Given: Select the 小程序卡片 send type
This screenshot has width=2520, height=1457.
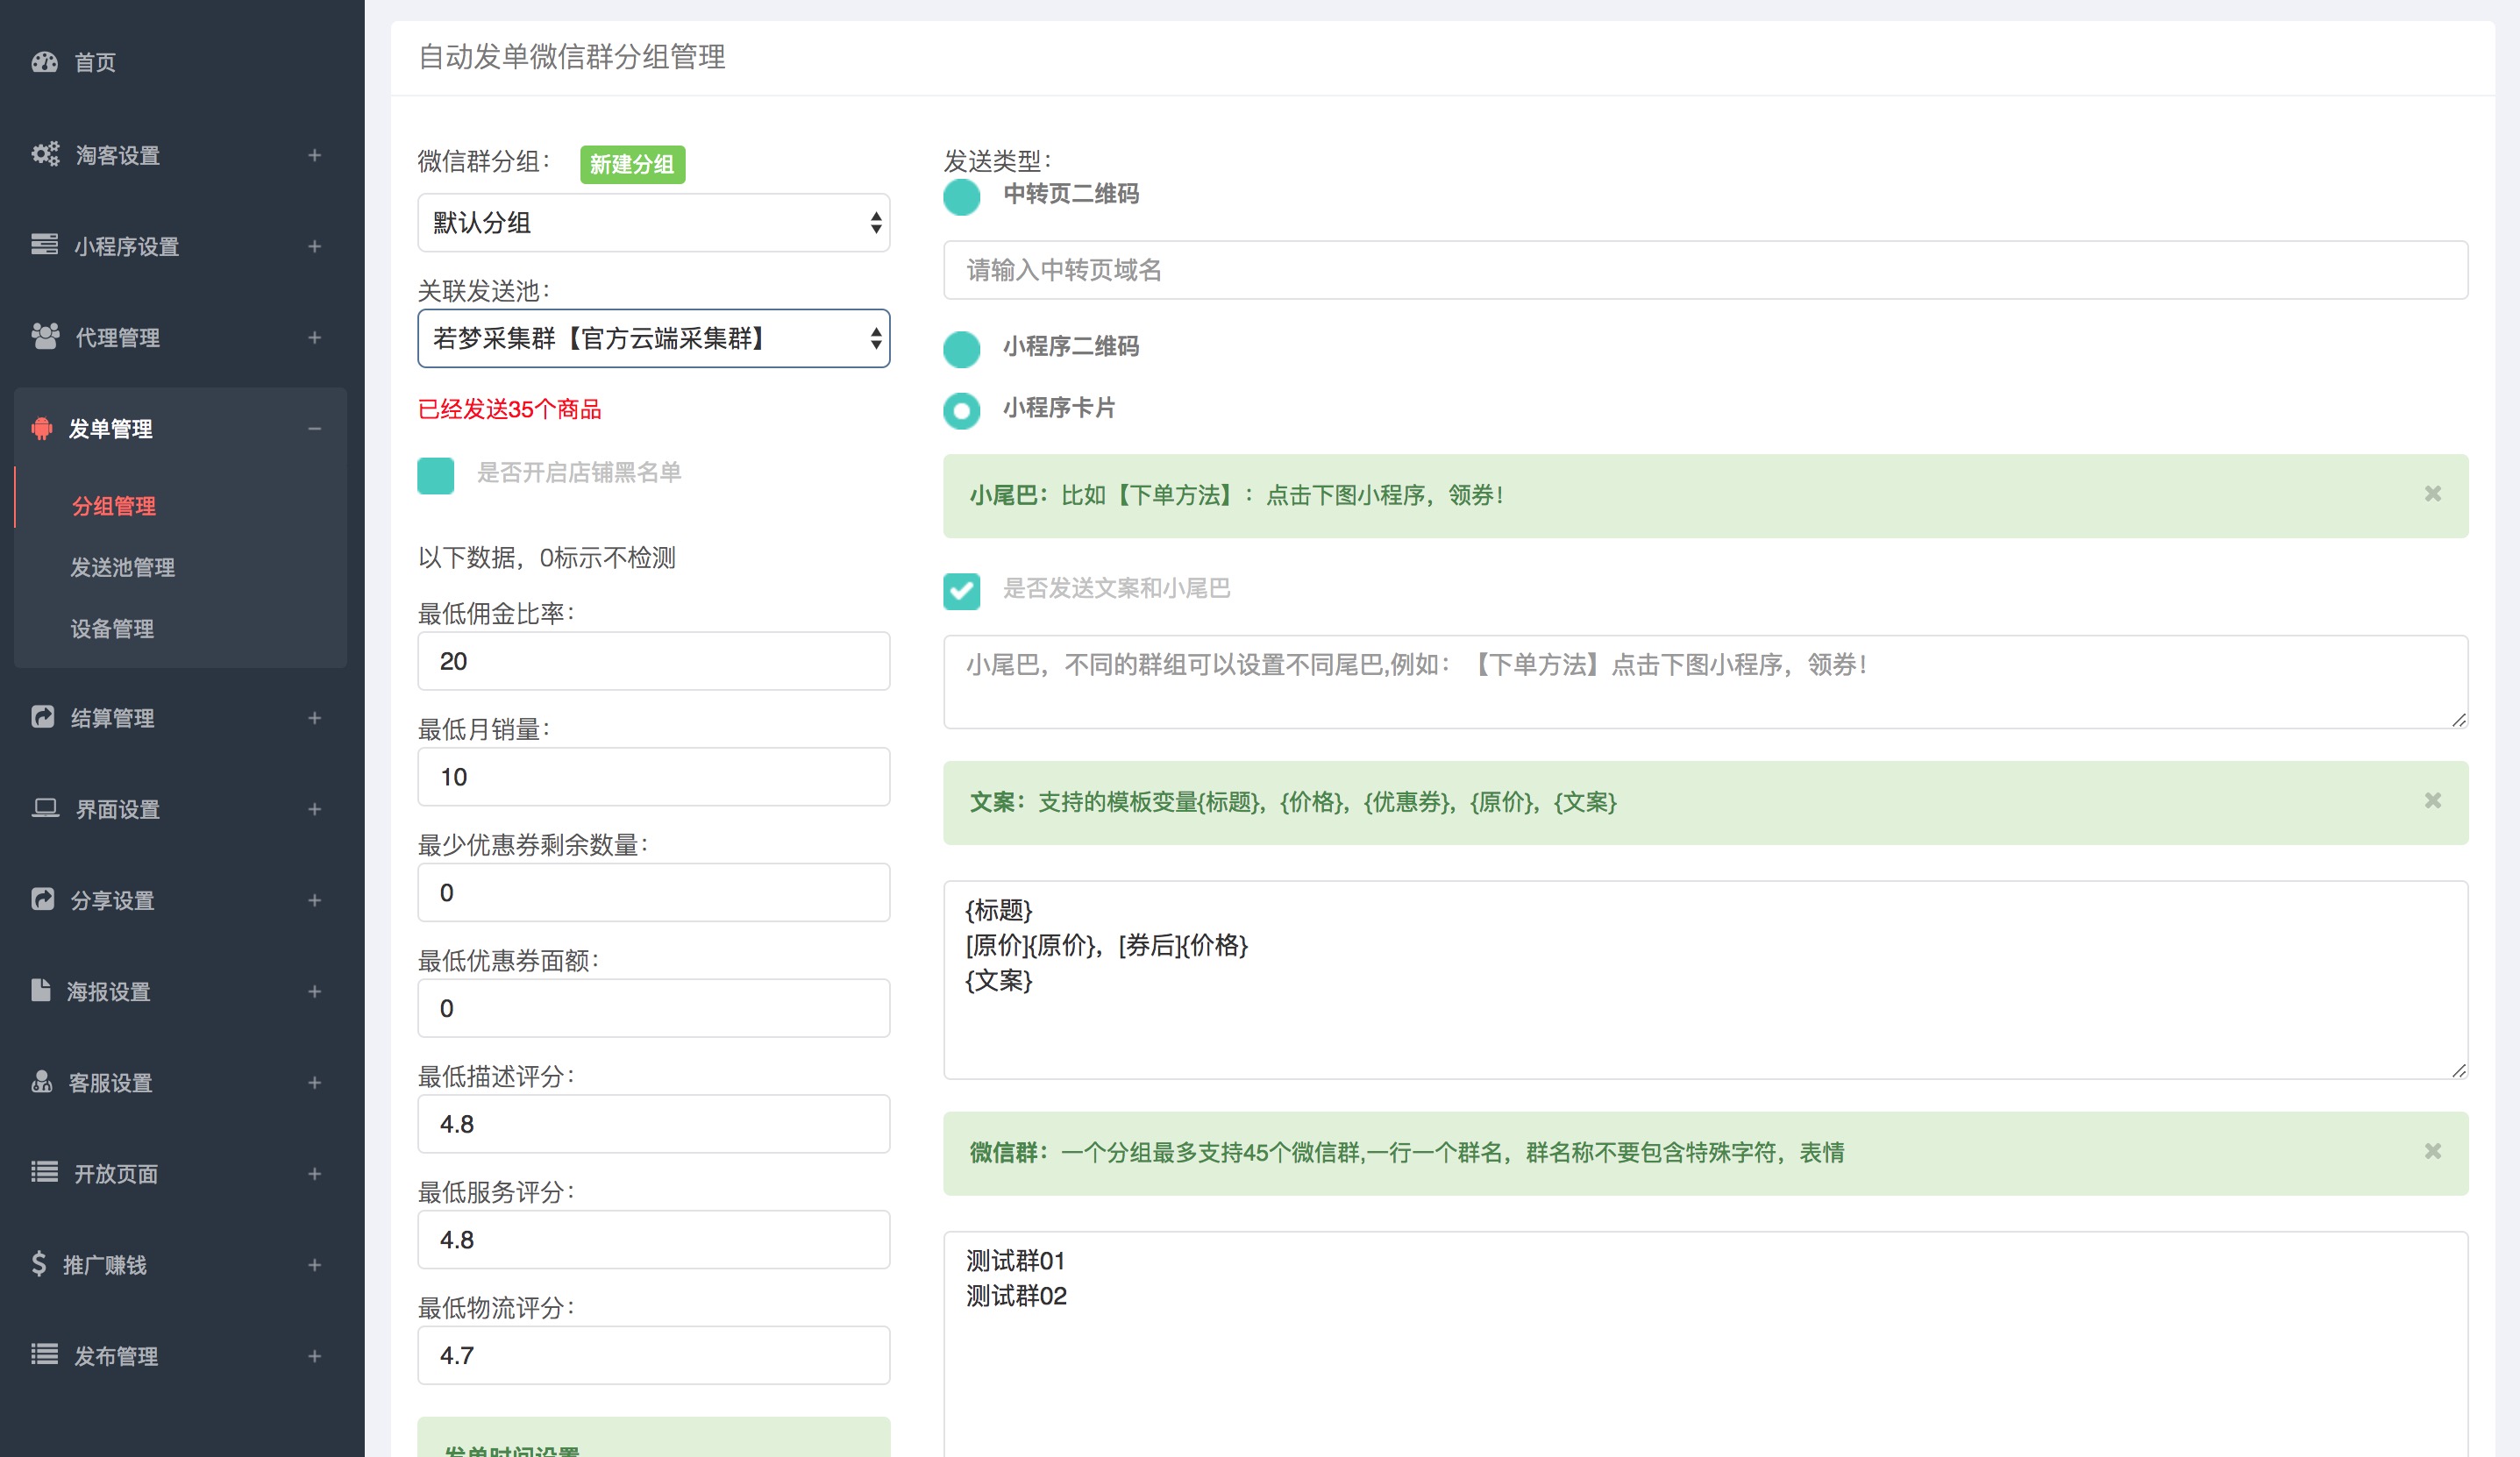Looking at the screenshot, I should (962, 410).
